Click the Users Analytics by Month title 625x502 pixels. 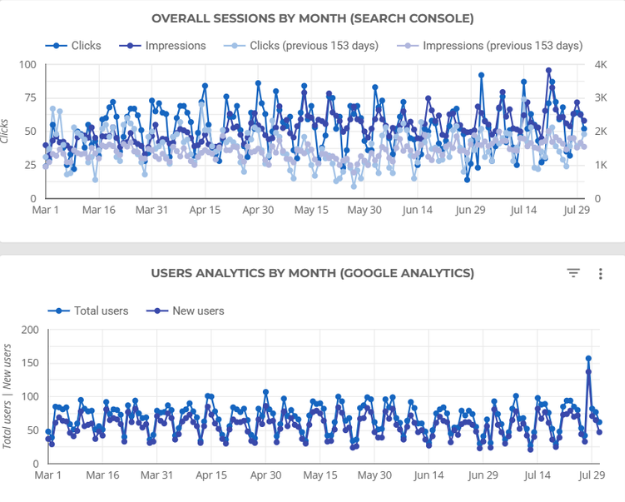click(312, 273)
